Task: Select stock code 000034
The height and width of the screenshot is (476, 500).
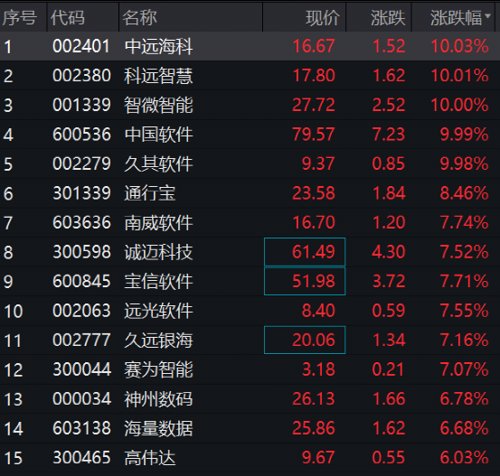Action: click(x=82, y=399)
